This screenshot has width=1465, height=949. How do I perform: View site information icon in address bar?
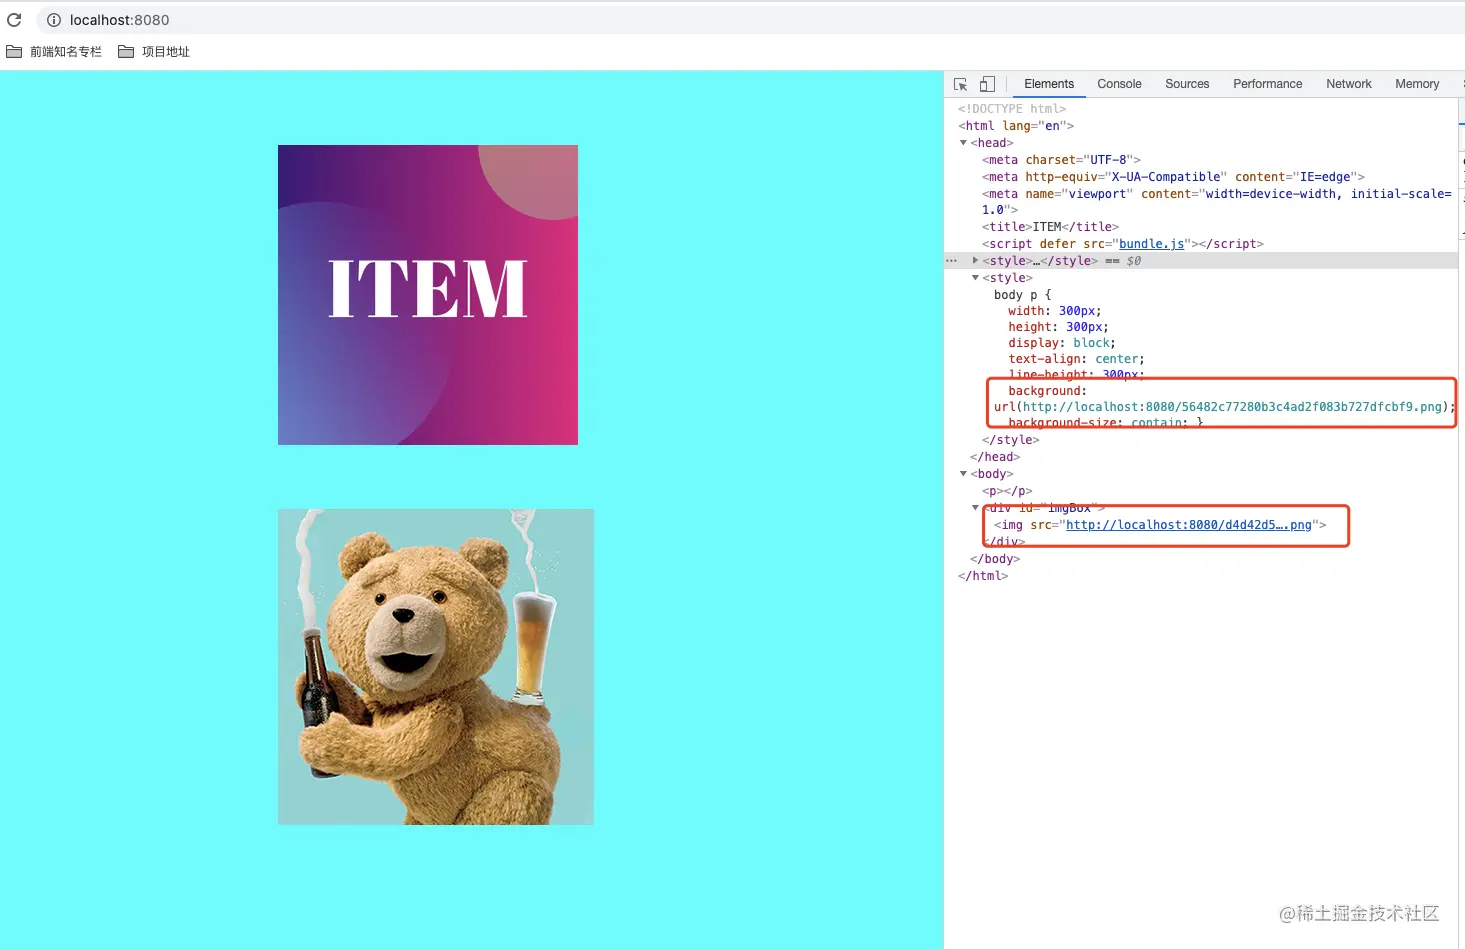[54, 20]
